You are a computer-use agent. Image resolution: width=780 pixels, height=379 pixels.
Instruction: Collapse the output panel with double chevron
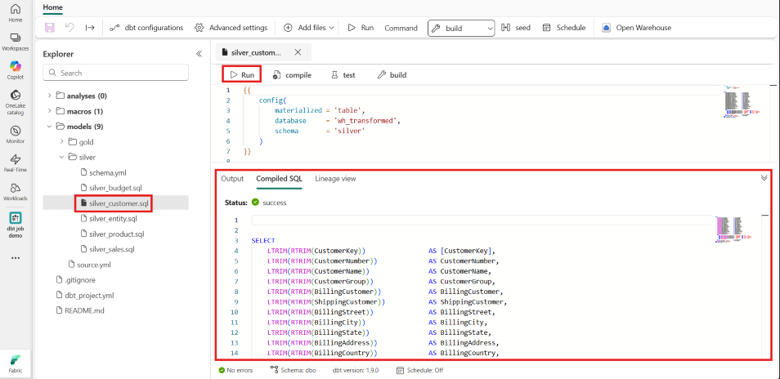click(764, 178)
